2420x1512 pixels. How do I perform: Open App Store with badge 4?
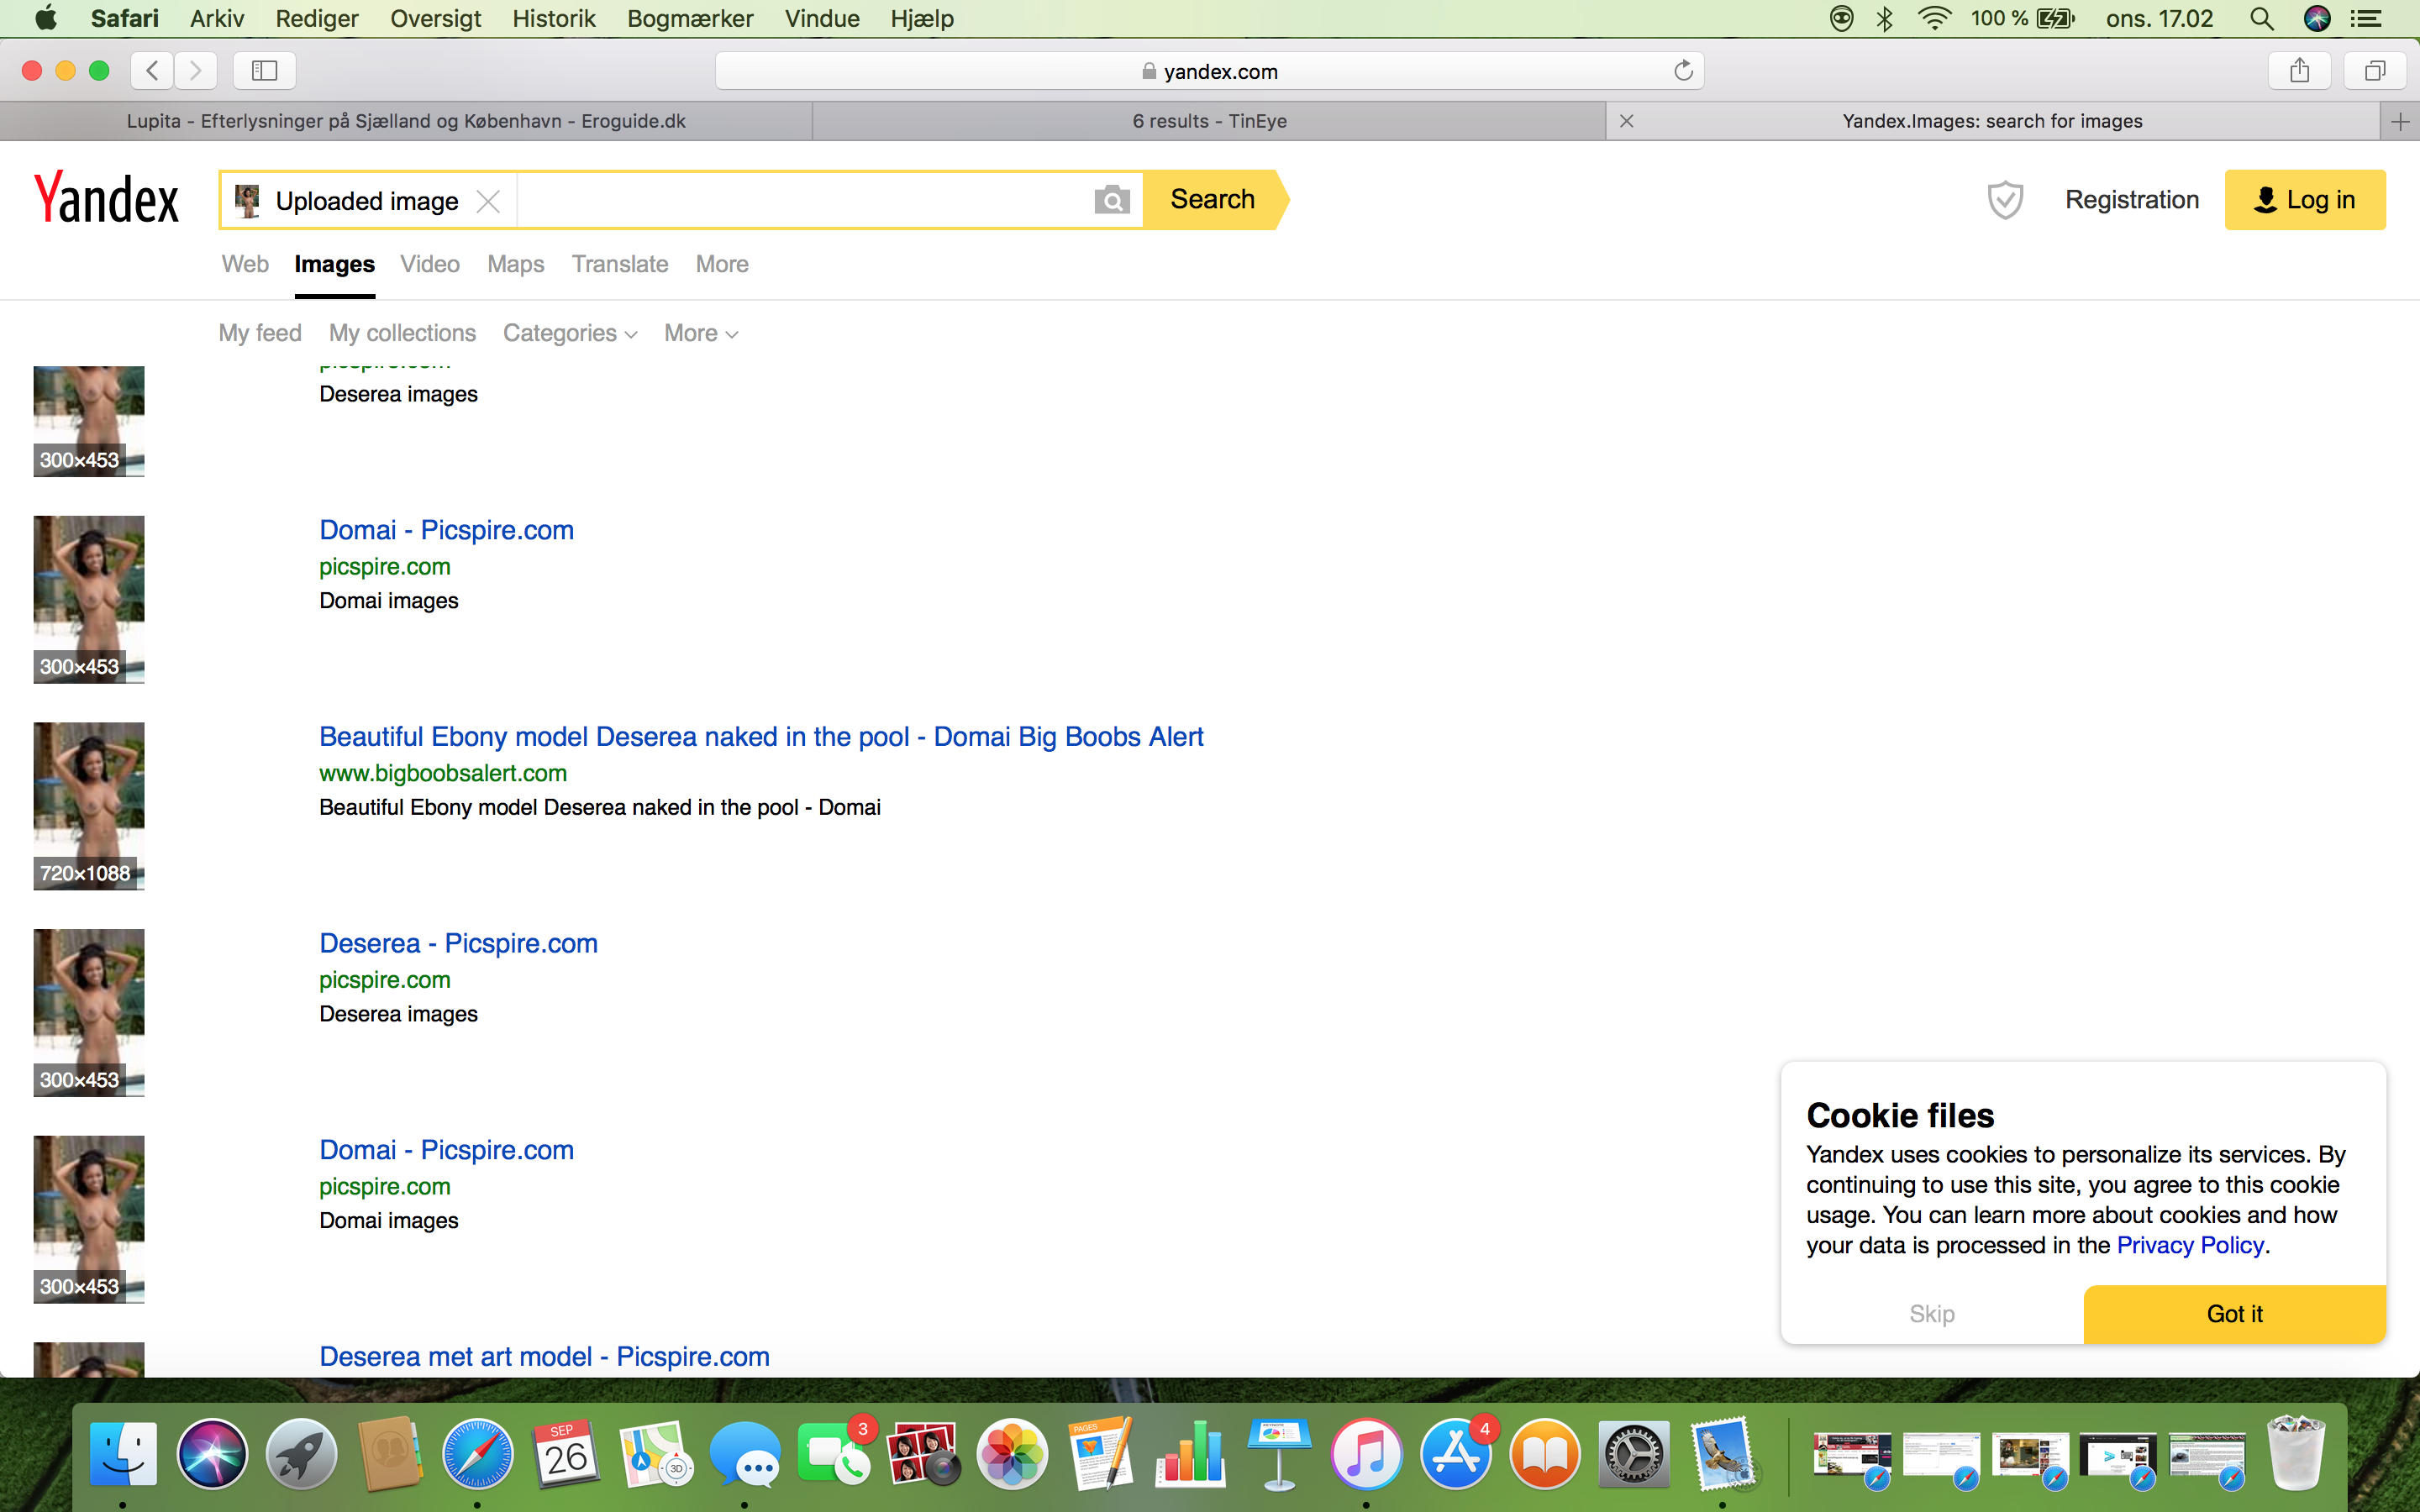(1456, 1453)
